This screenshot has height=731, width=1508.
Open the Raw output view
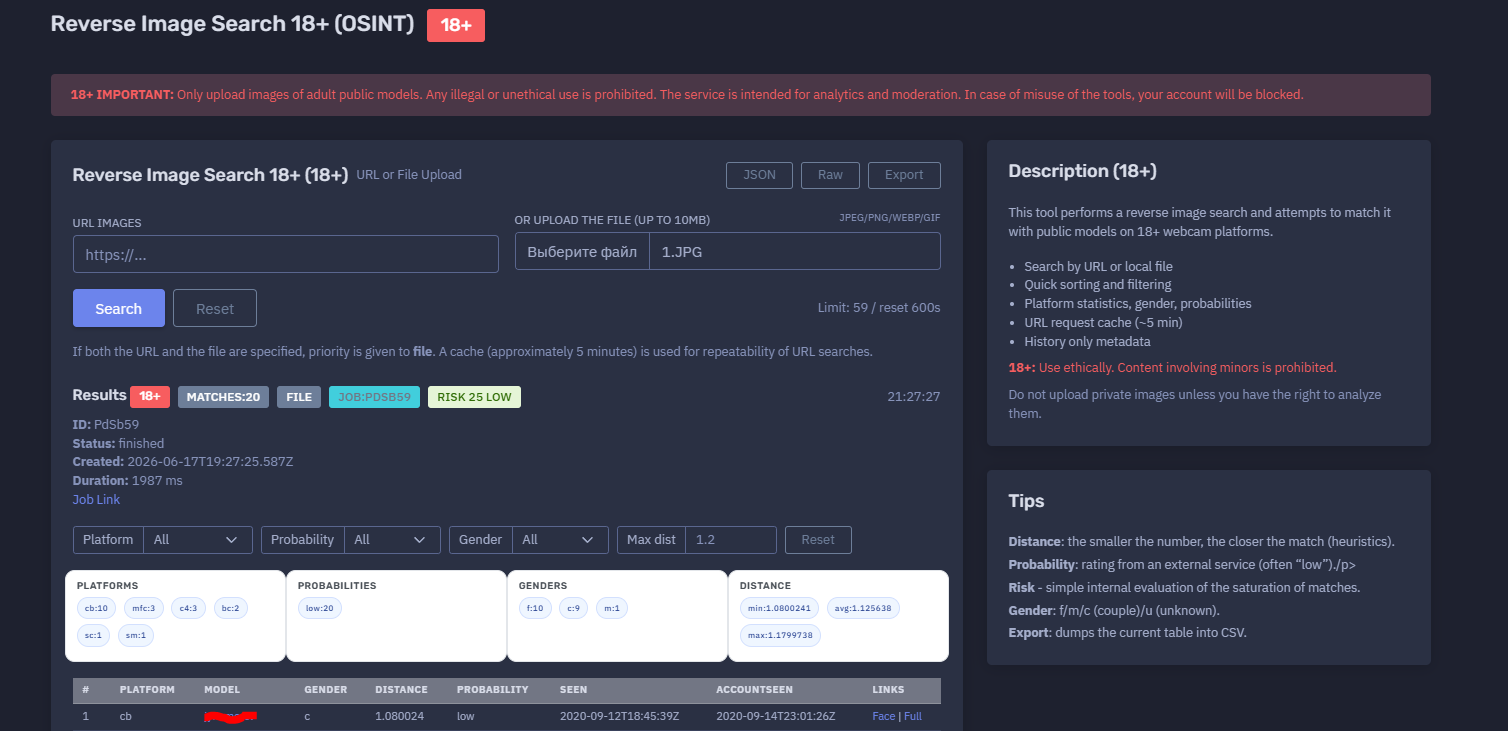830,175
